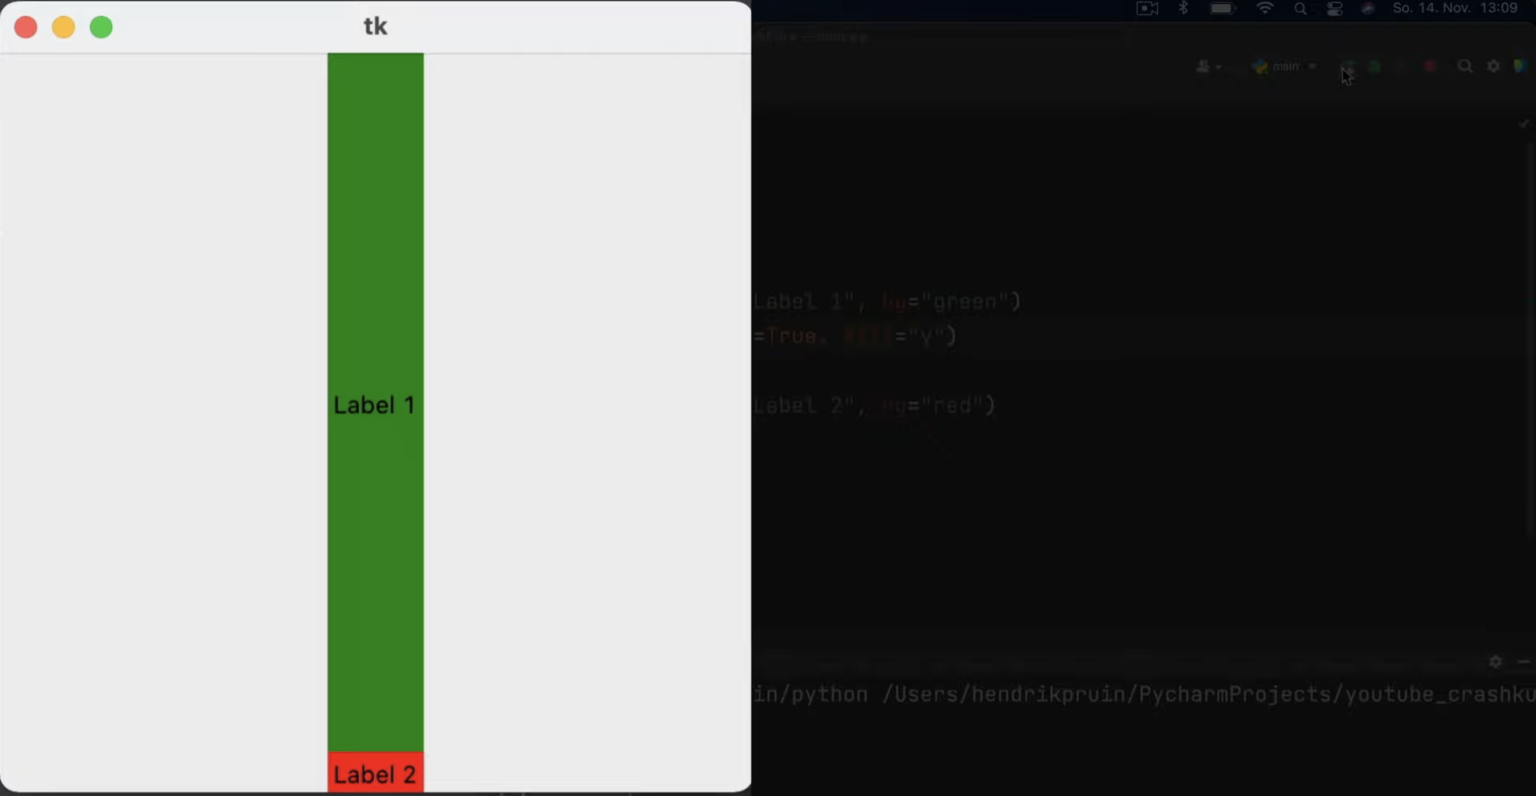Open the Bluetooth menu bar icon
This screenshot has height=796, width=1536.
pyautogui.click(x=1184, y=8)
